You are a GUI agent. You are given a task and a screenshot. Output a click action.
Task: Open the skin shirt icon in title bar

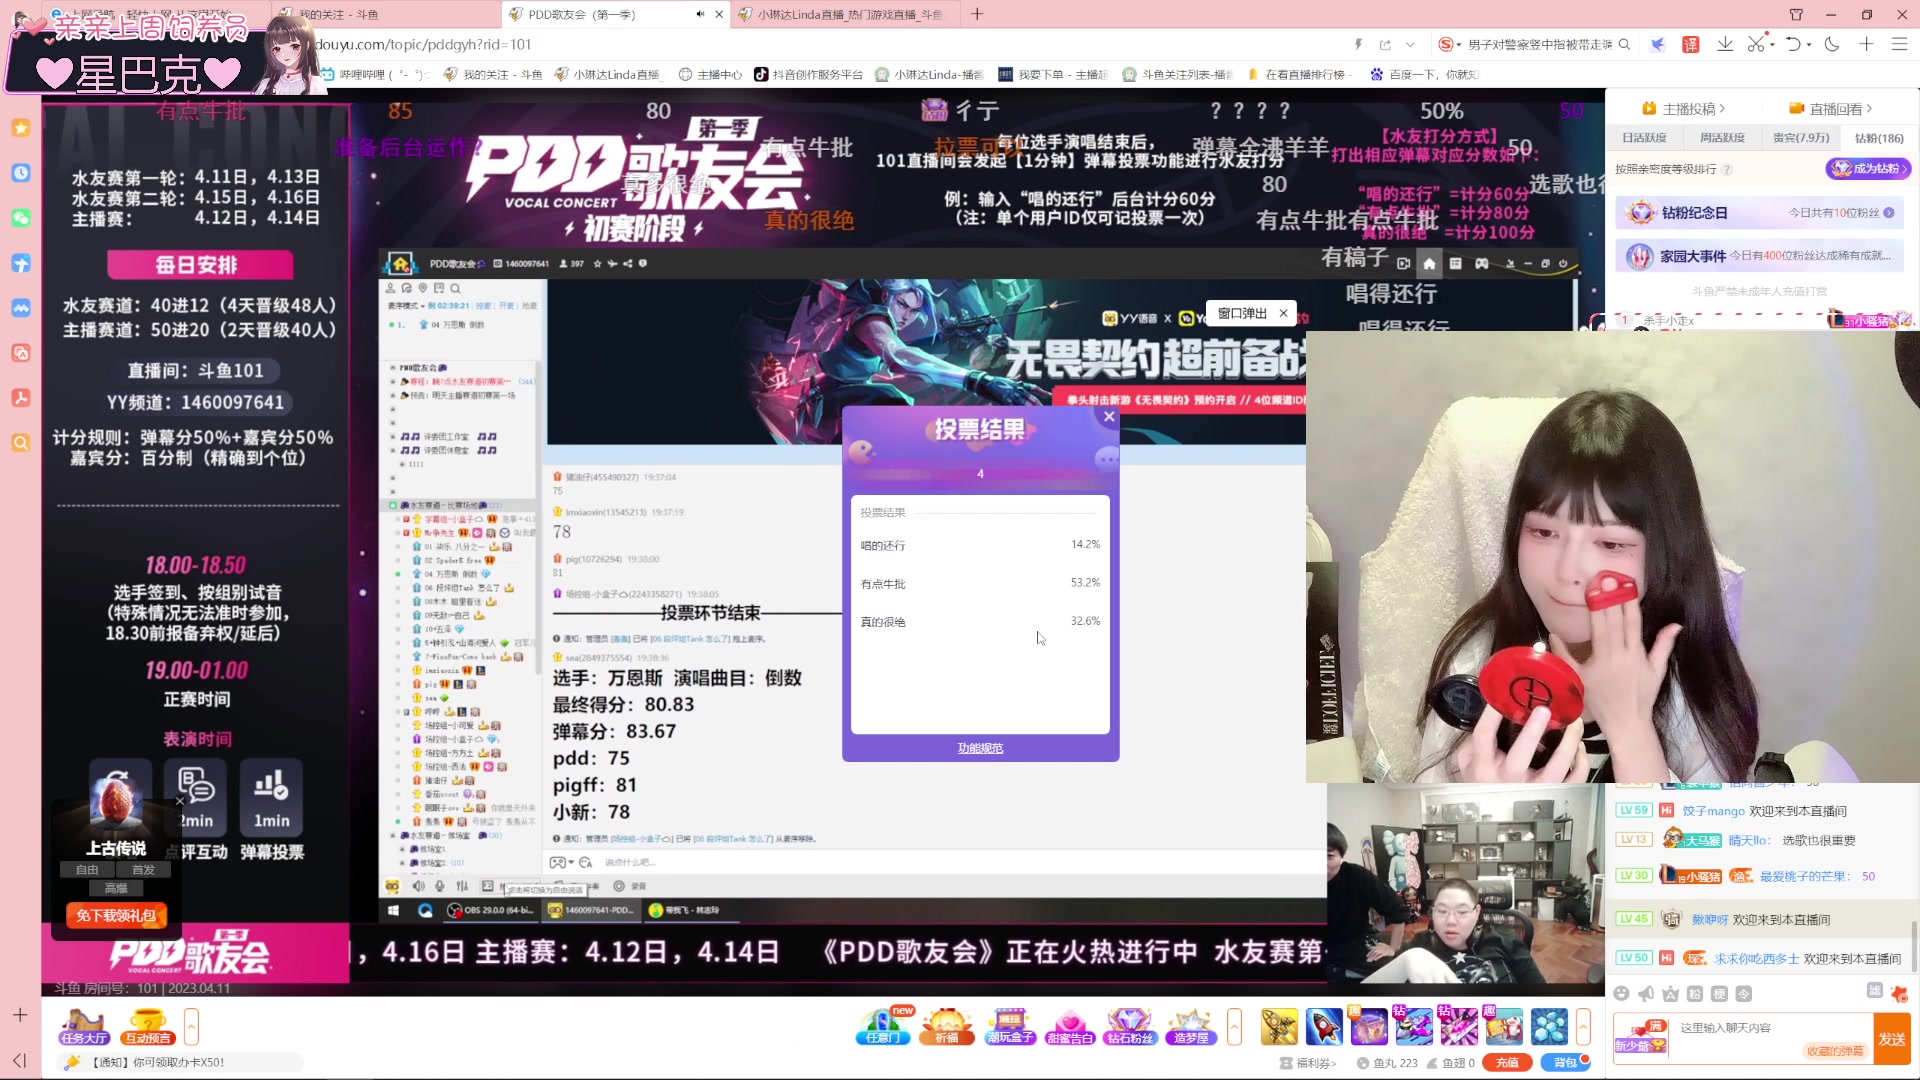coord(1797,14)
